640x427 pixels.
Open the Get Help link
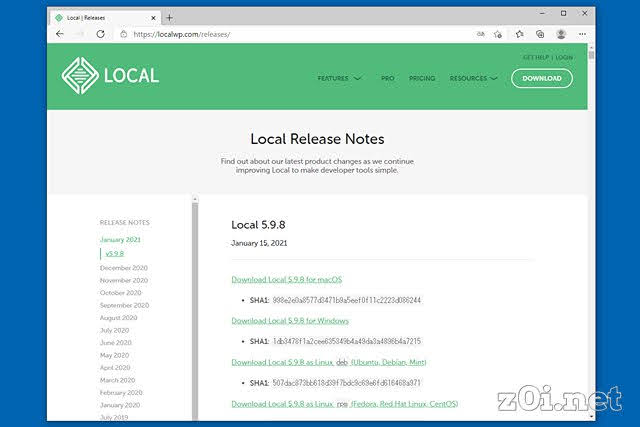(536, 58)
